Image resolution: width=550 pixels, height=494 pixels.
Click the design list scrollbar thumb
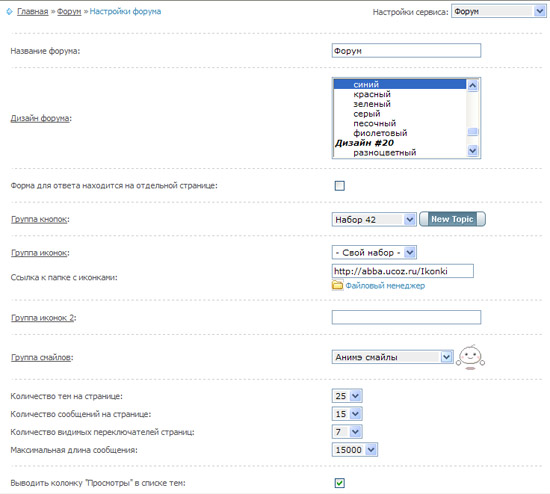(472, 132)
